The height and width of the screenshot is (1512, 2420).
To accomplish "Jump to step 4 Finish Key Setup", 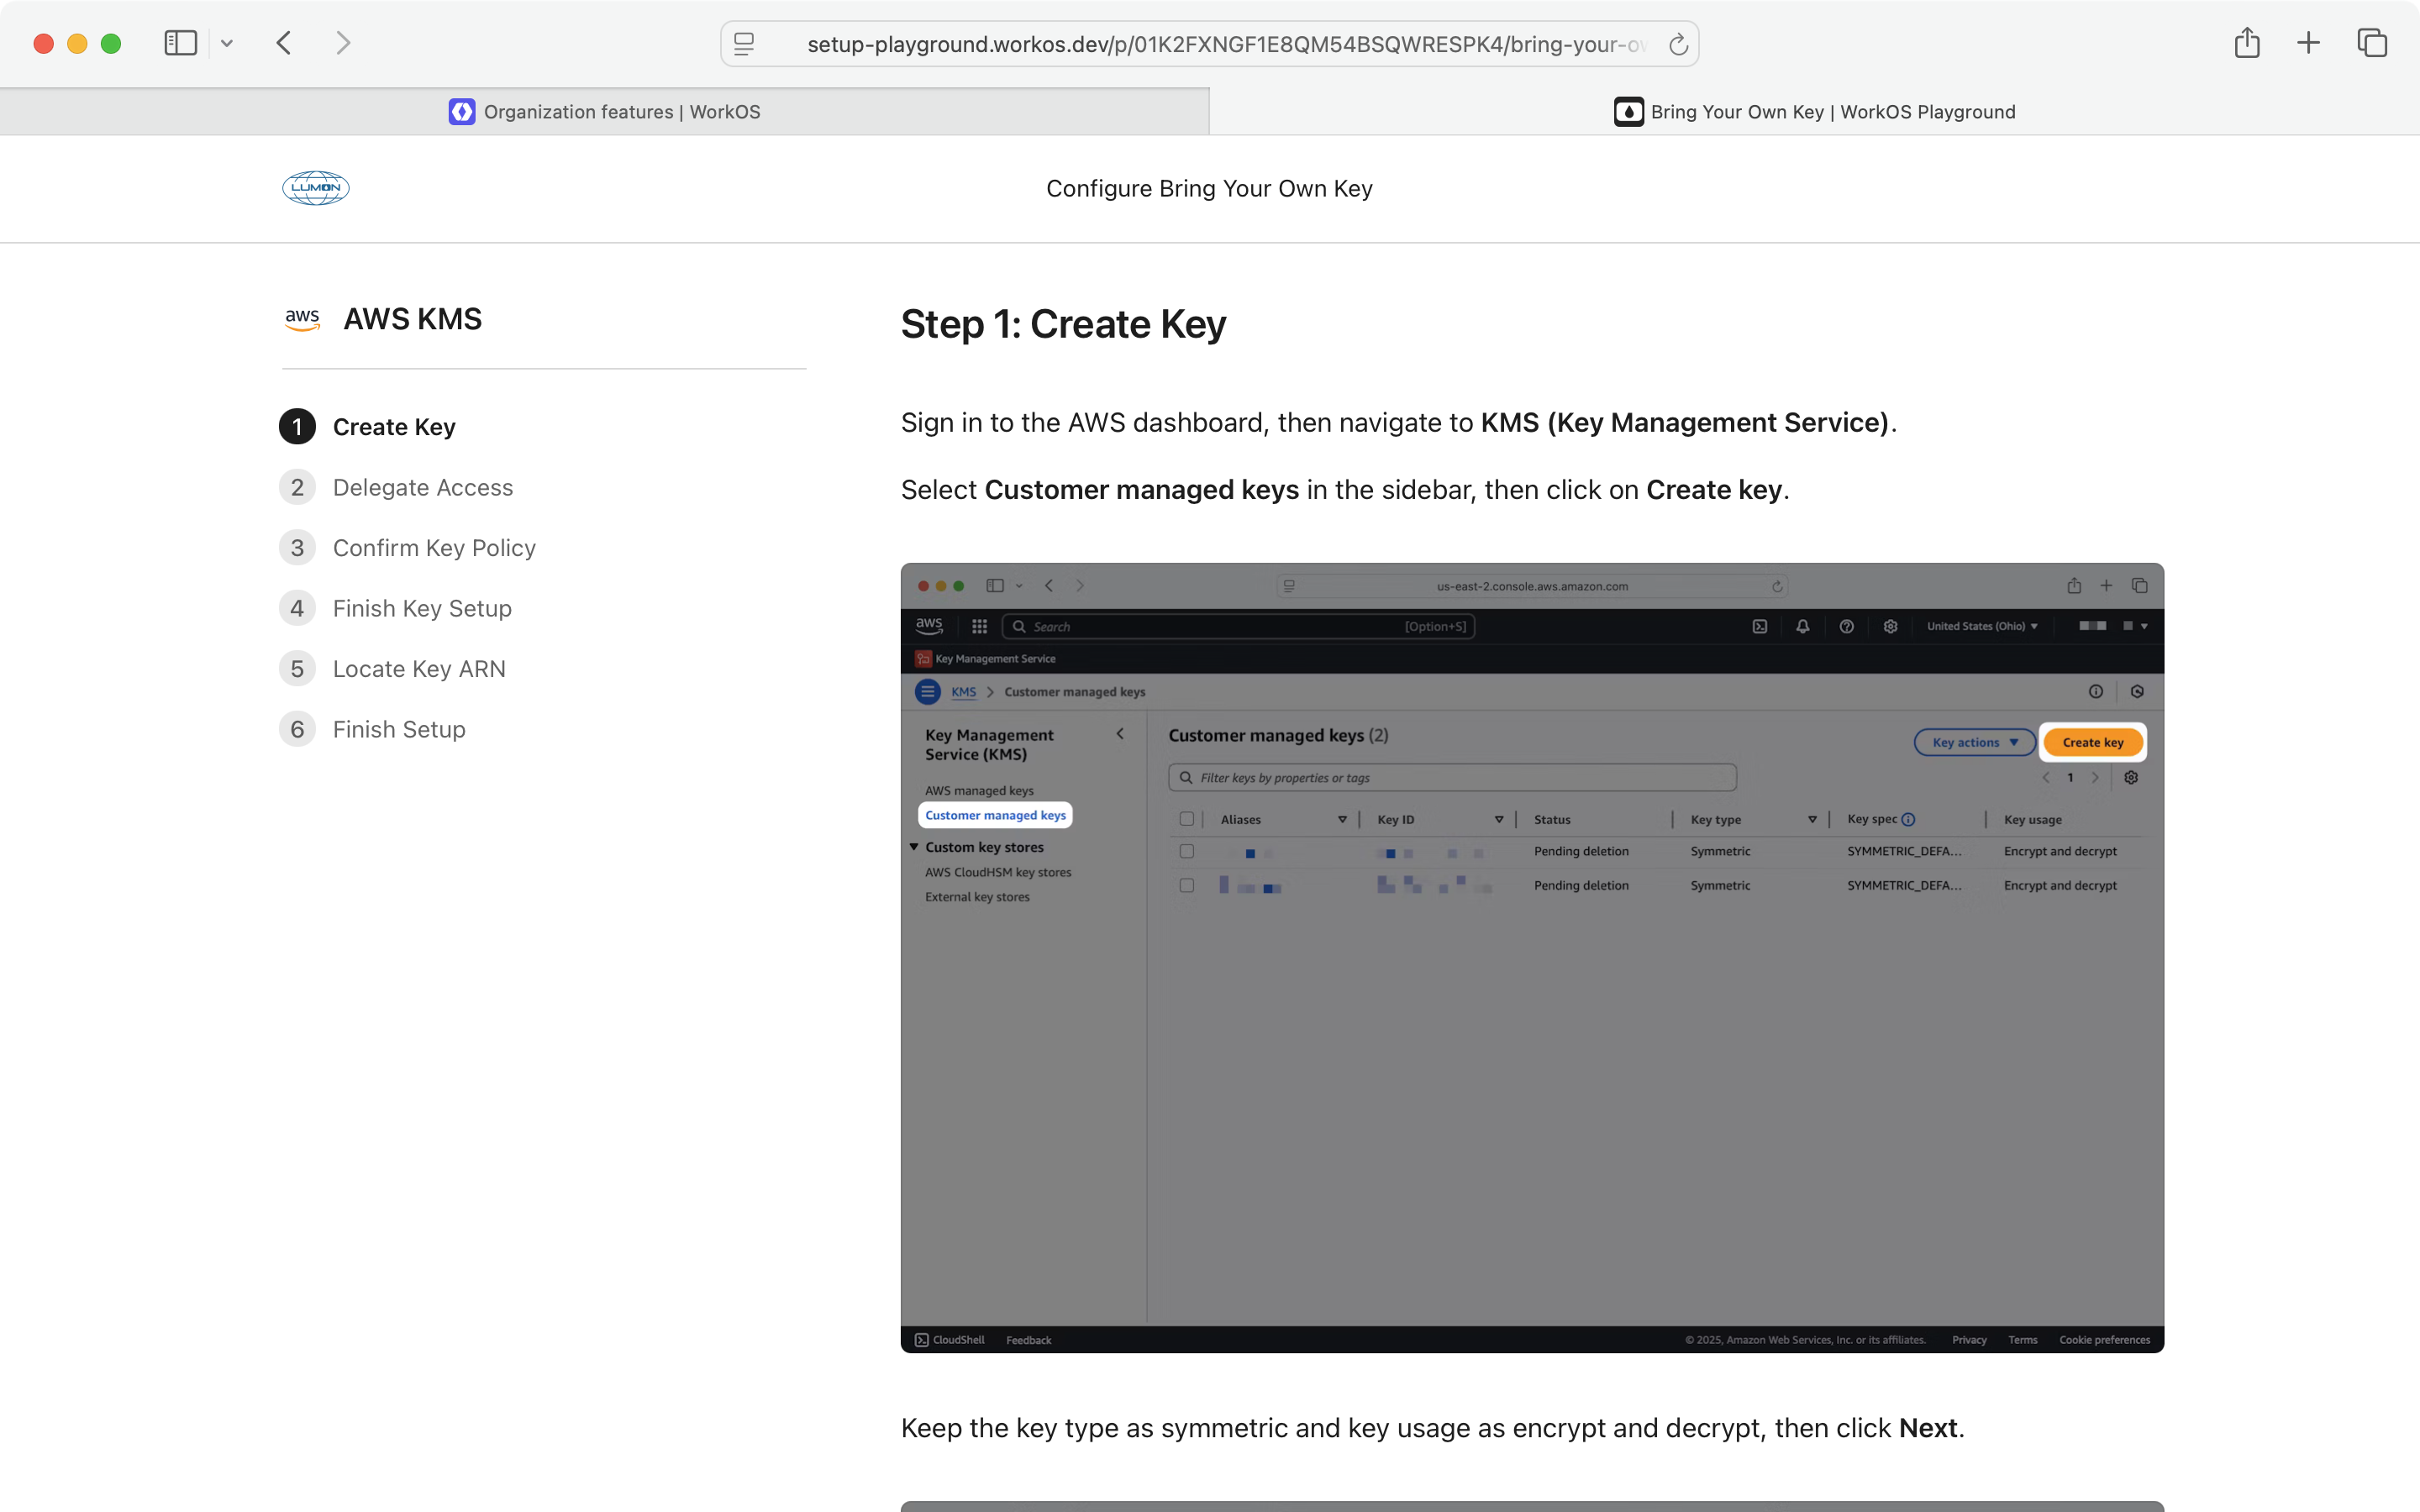I will tap(422, 608).
